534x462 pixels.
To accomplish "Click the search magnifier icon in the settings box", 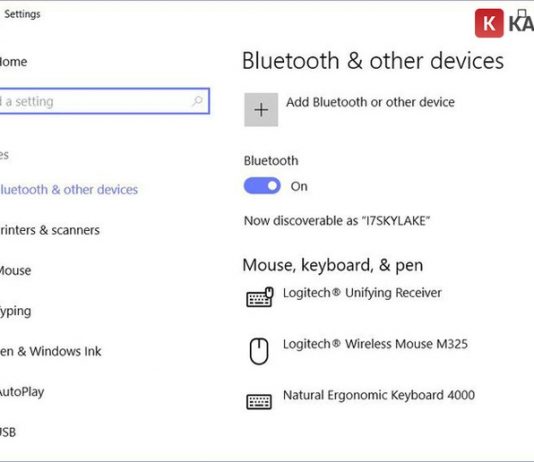I will pos(197,101).
